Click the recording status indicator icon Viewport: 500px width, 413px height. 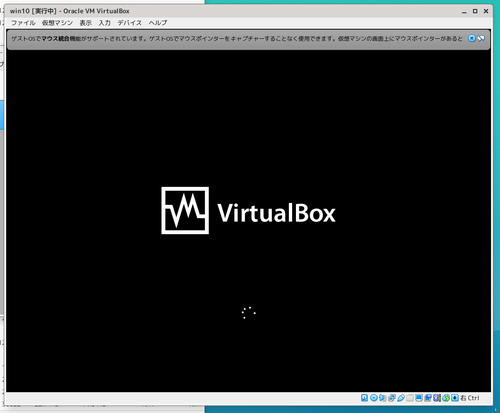pos(428,398)
